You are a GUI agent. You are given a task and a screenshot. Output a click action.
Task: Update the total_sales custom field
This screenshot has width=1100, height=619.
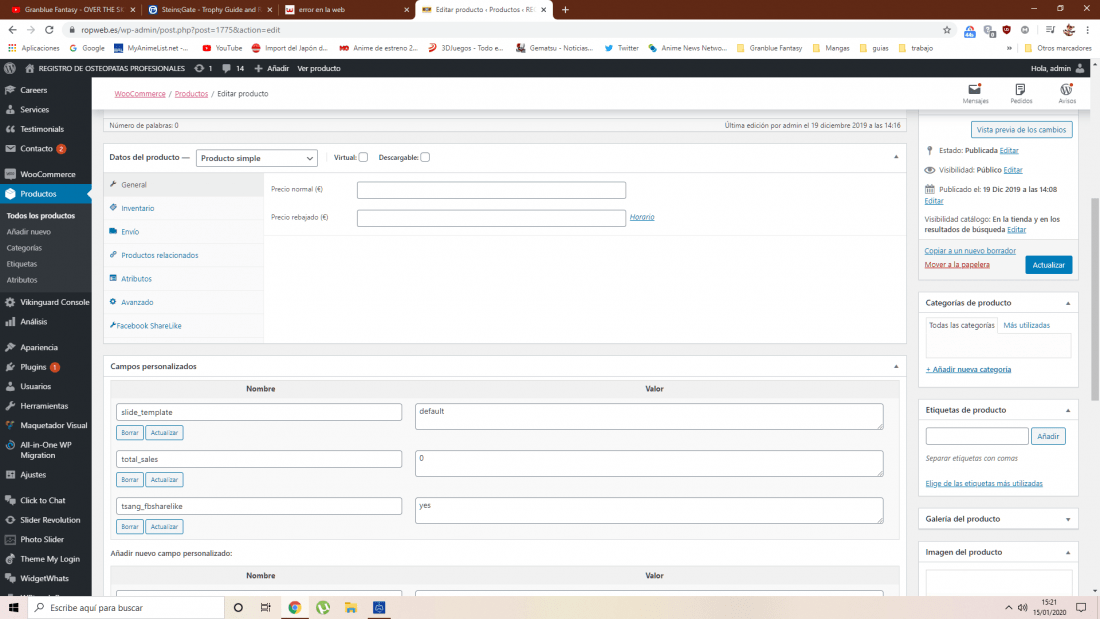164,479
